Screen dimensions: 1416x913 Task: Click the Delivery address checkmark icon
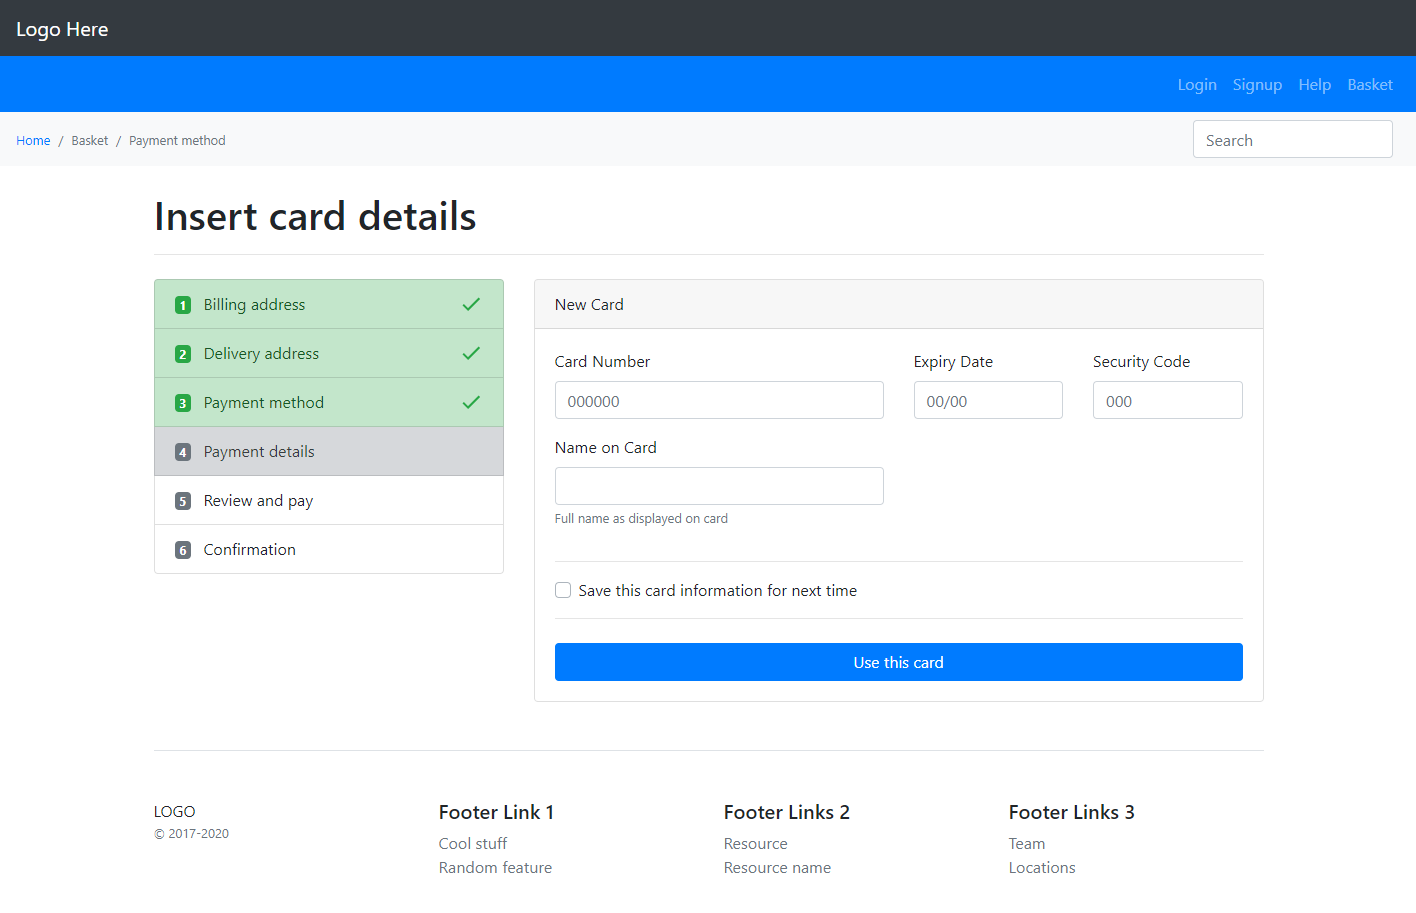point(471,353)
